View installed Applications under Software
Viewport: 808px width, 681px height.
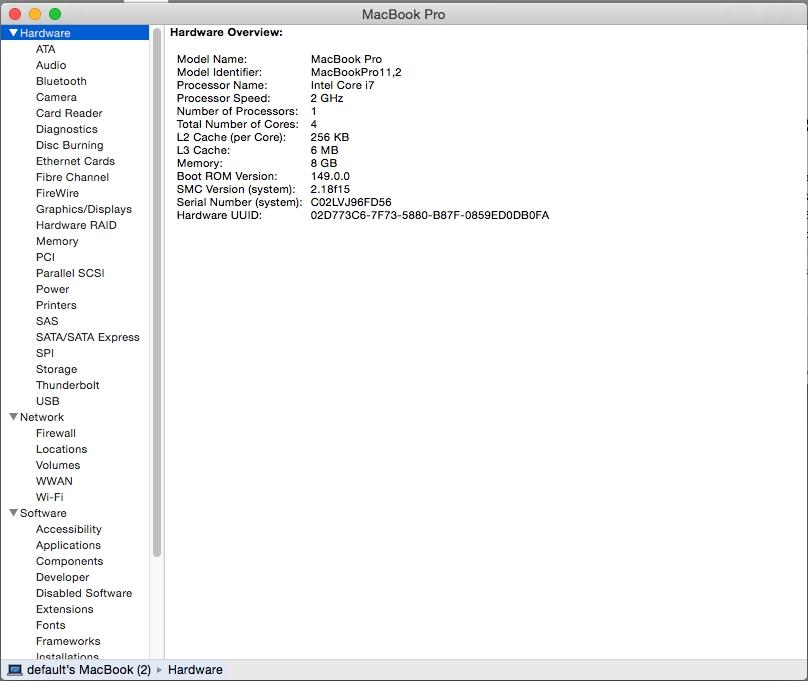point(69,545)
